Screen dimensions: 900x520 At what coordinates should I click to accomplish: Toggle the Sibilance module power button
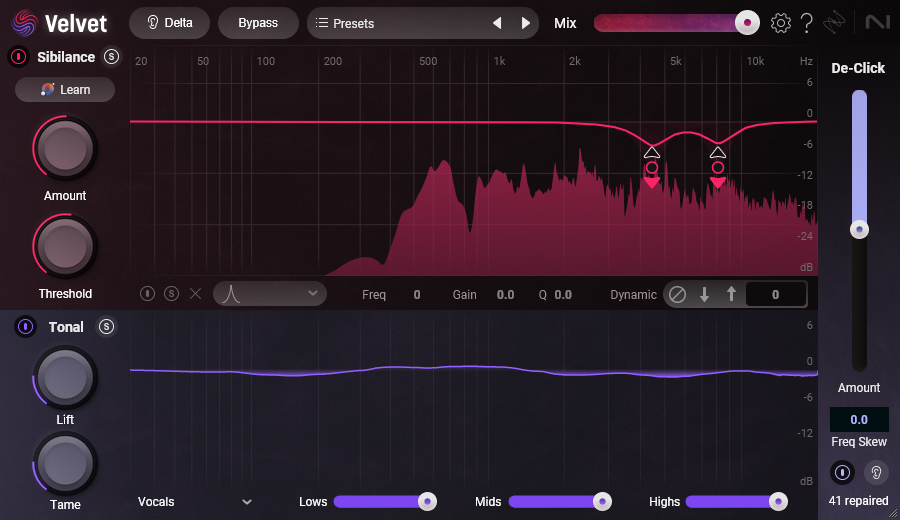pos(18,57)
